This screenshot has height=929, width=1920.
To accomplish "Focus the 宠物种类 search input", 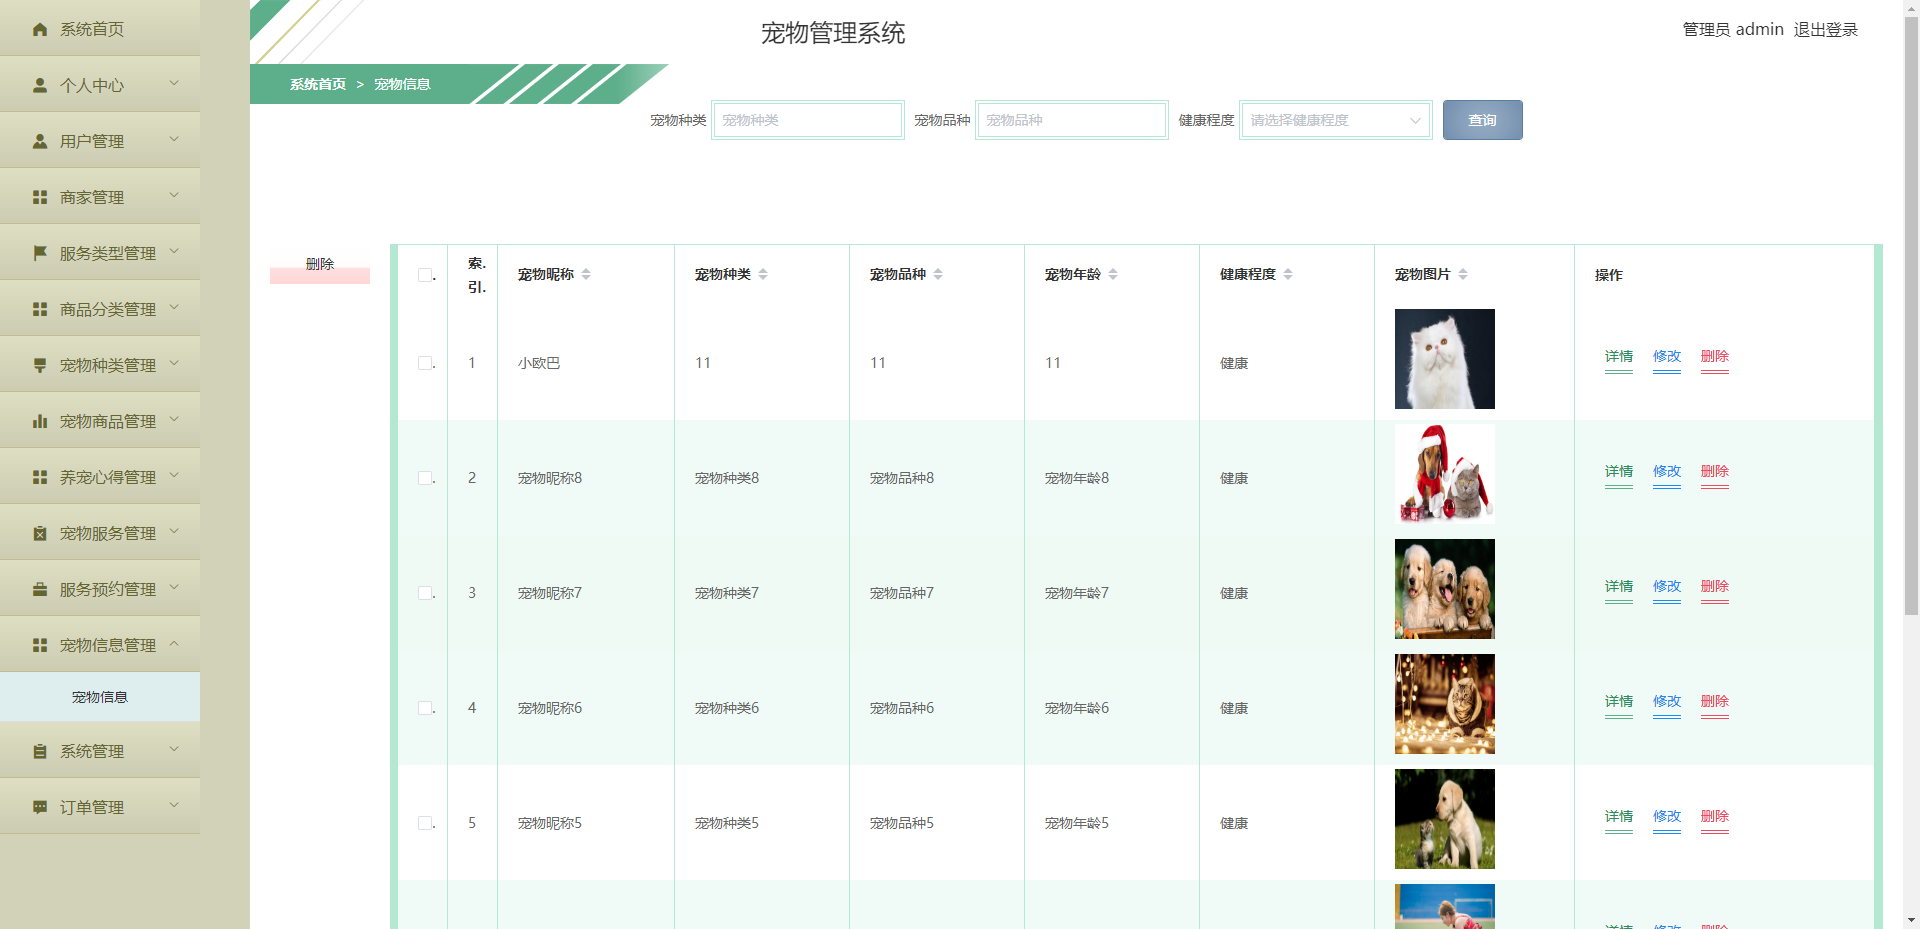I will 808,120.
